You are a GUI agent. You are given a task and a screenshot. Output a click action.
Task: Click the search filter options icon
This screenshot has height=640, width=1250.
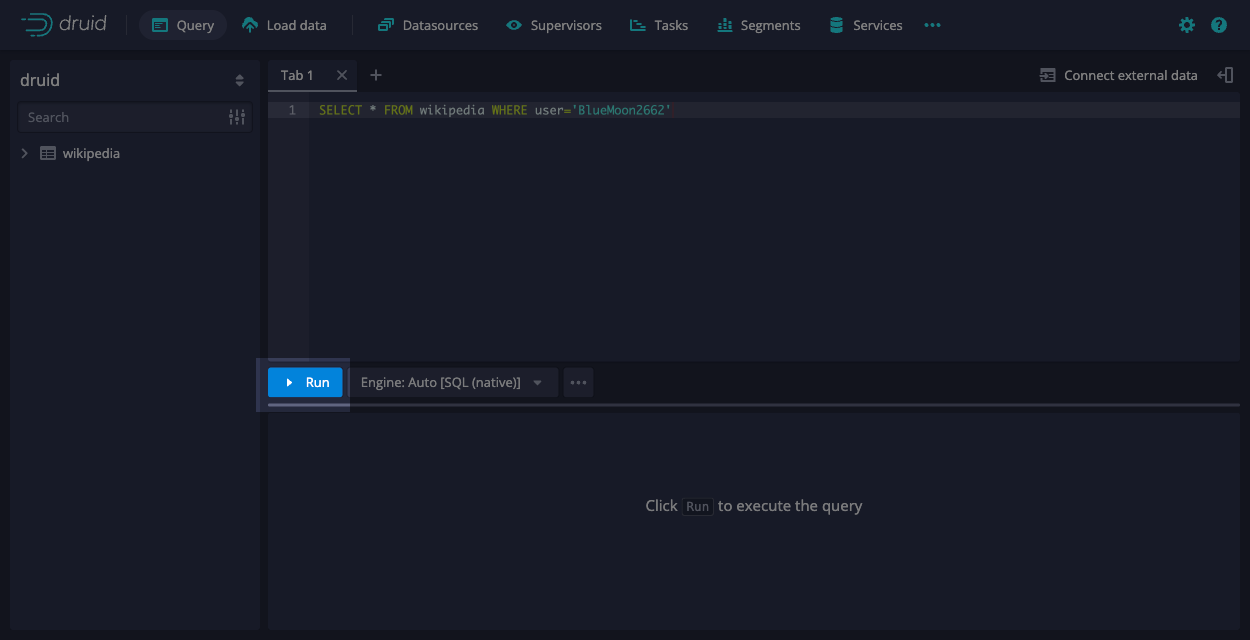tap(237, 117)
